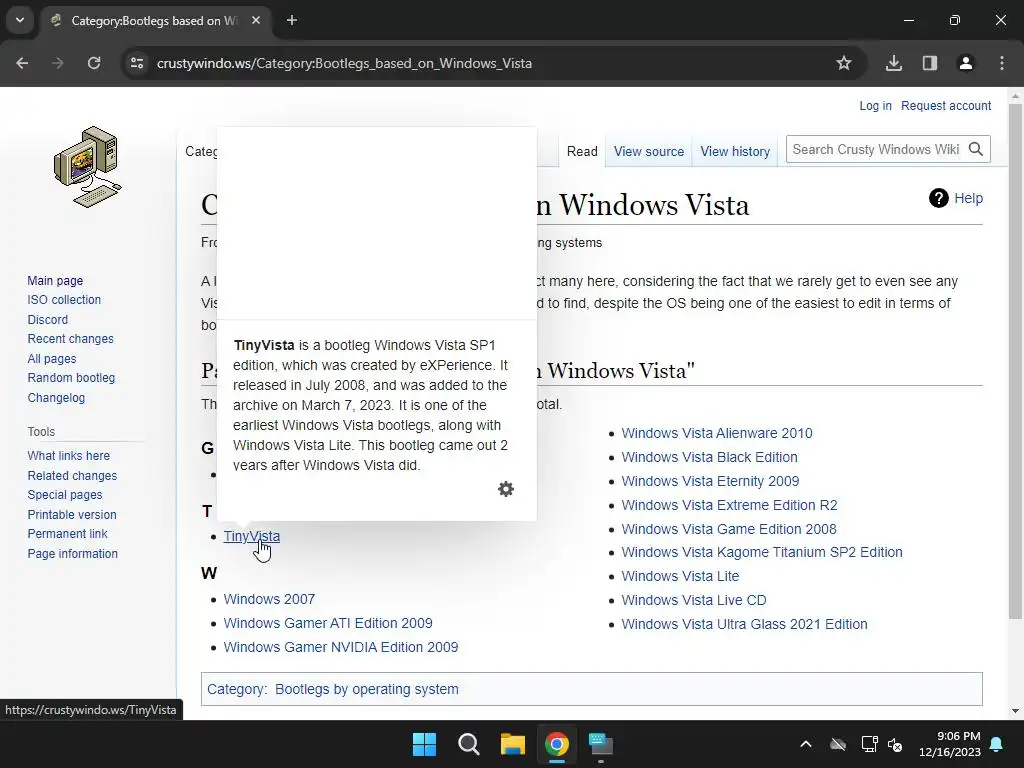Open Windows Vista Extreme Edition R2
Image resolution: width=1024 pixels, height=768 pixels.
tap(729, 505)
